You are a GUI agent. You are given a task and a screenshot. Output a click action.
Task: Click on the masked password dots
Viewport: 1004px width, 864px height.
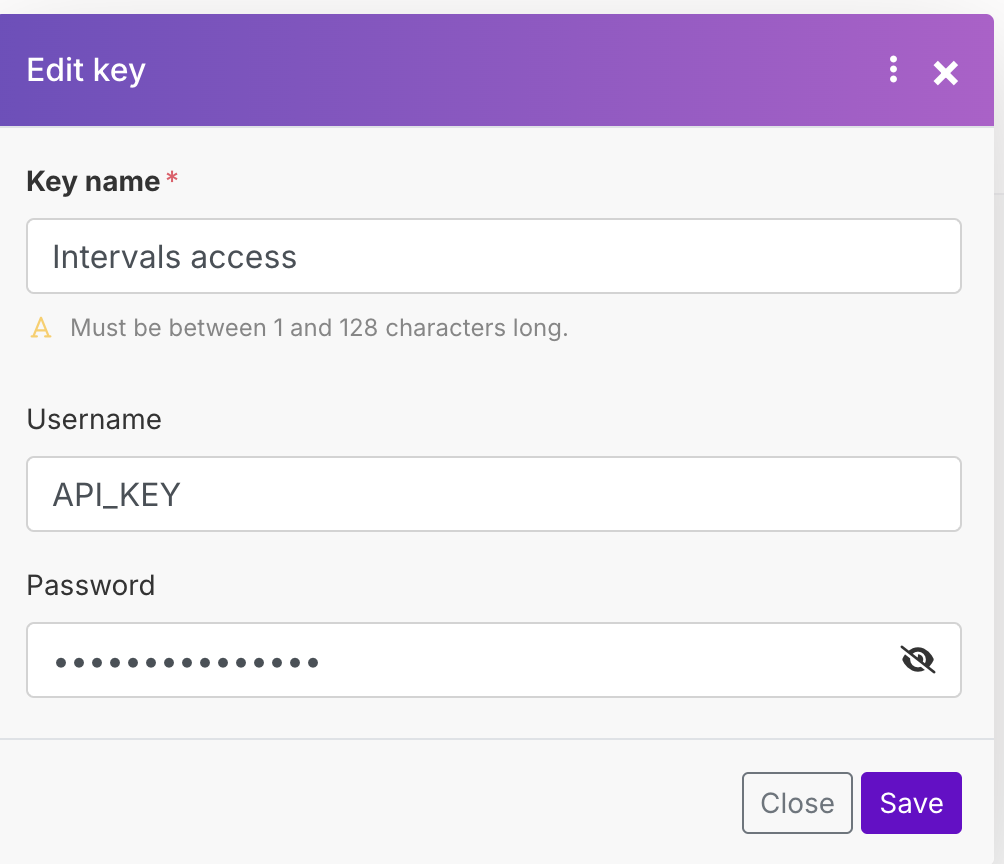[x=187, y=662]
